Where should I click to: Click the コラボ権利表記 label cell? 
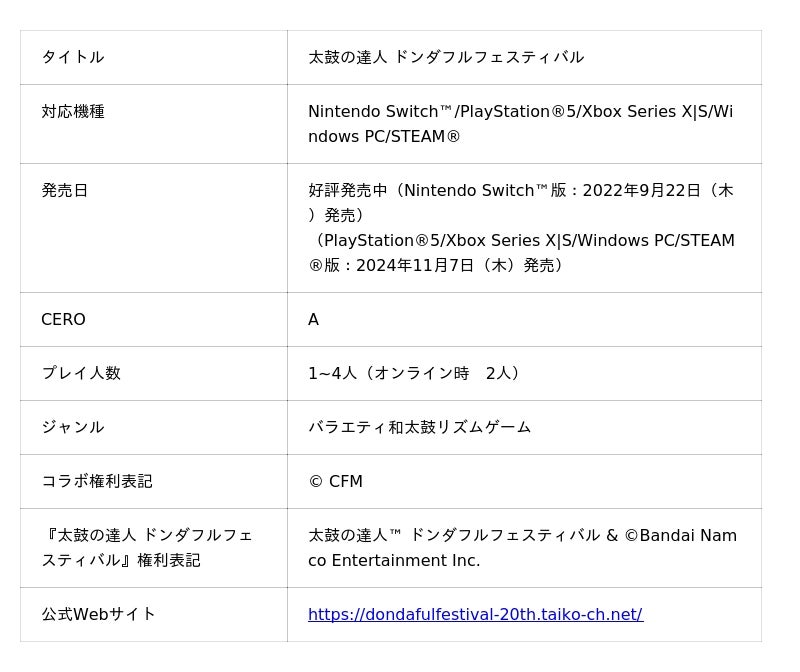96,481
